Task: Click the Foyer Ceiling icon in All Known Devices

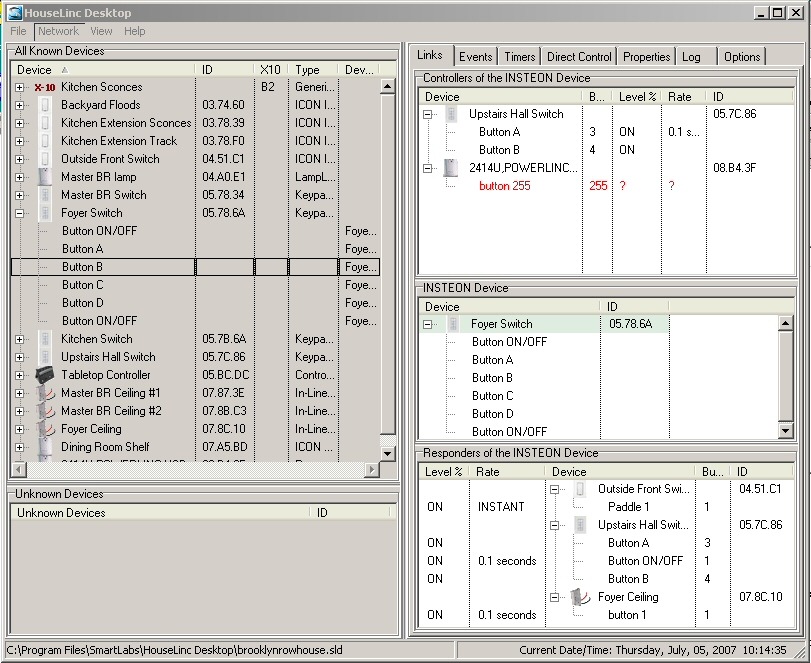Action: 46,429
